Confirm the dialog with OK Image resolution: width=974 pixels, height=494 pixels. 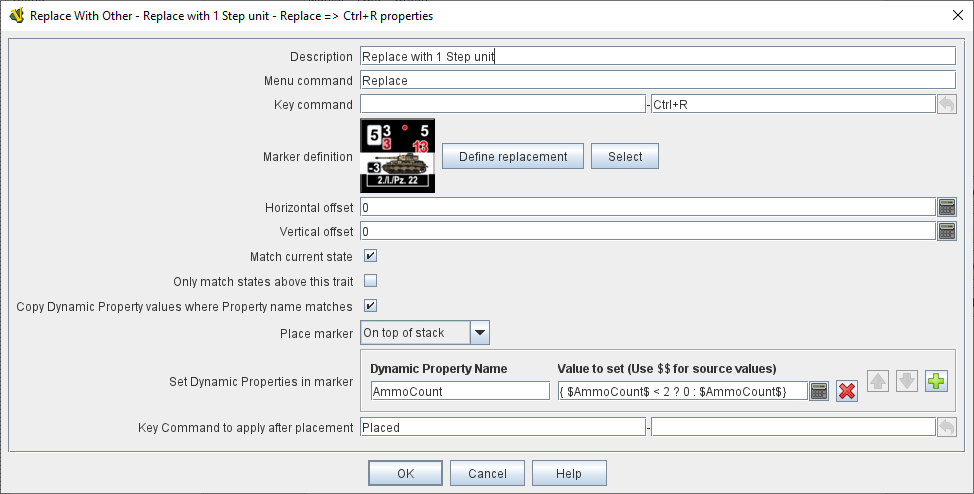405,473
